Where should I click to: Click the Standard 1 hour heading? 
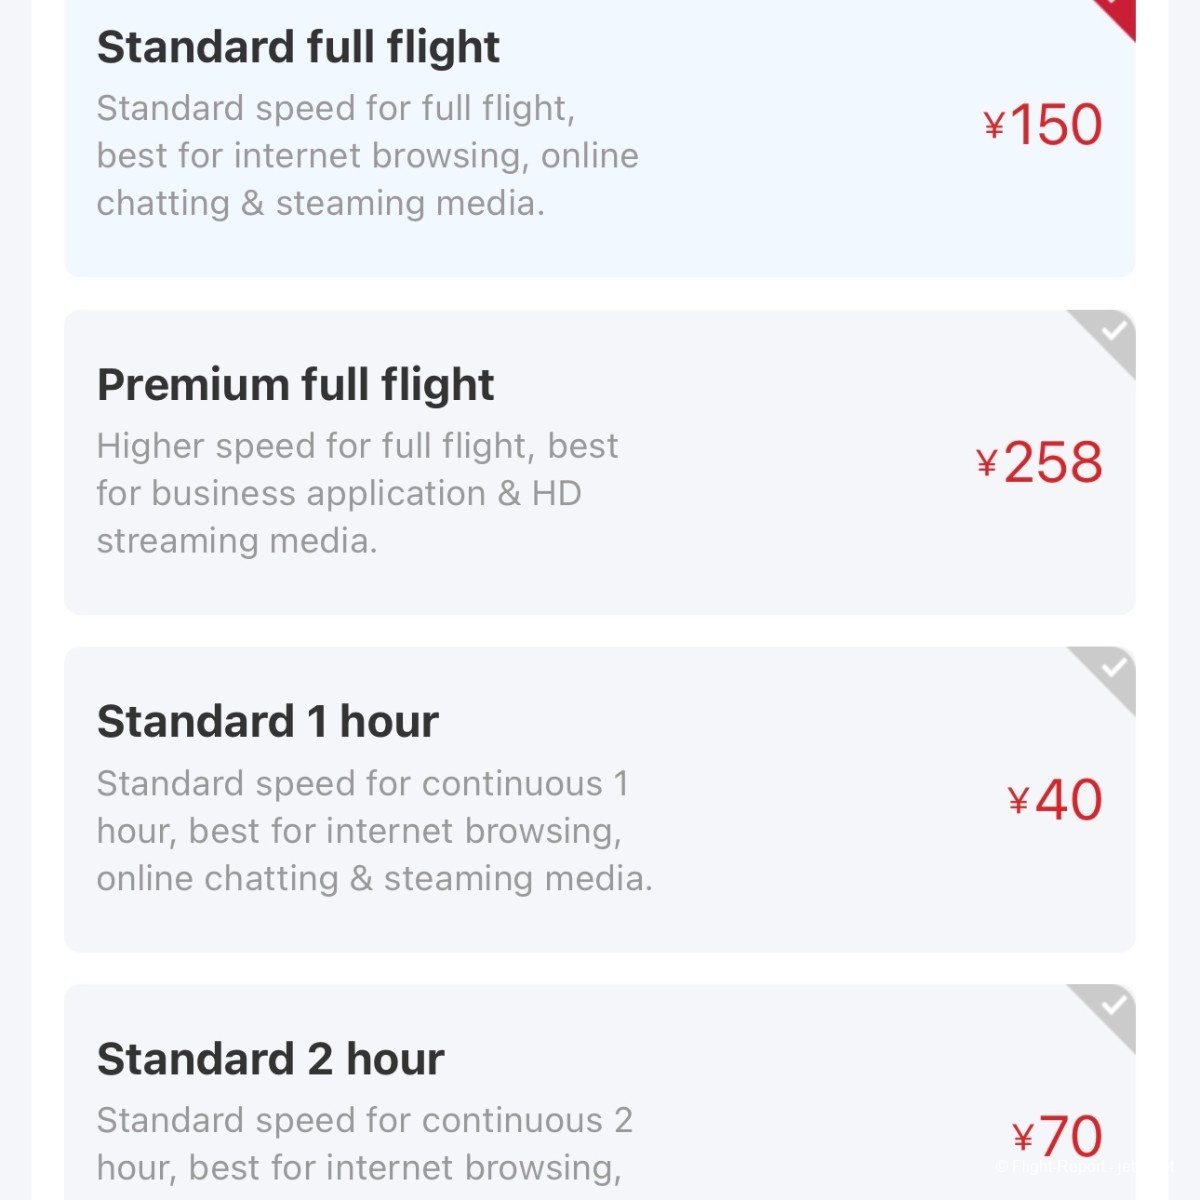(268, 721)
